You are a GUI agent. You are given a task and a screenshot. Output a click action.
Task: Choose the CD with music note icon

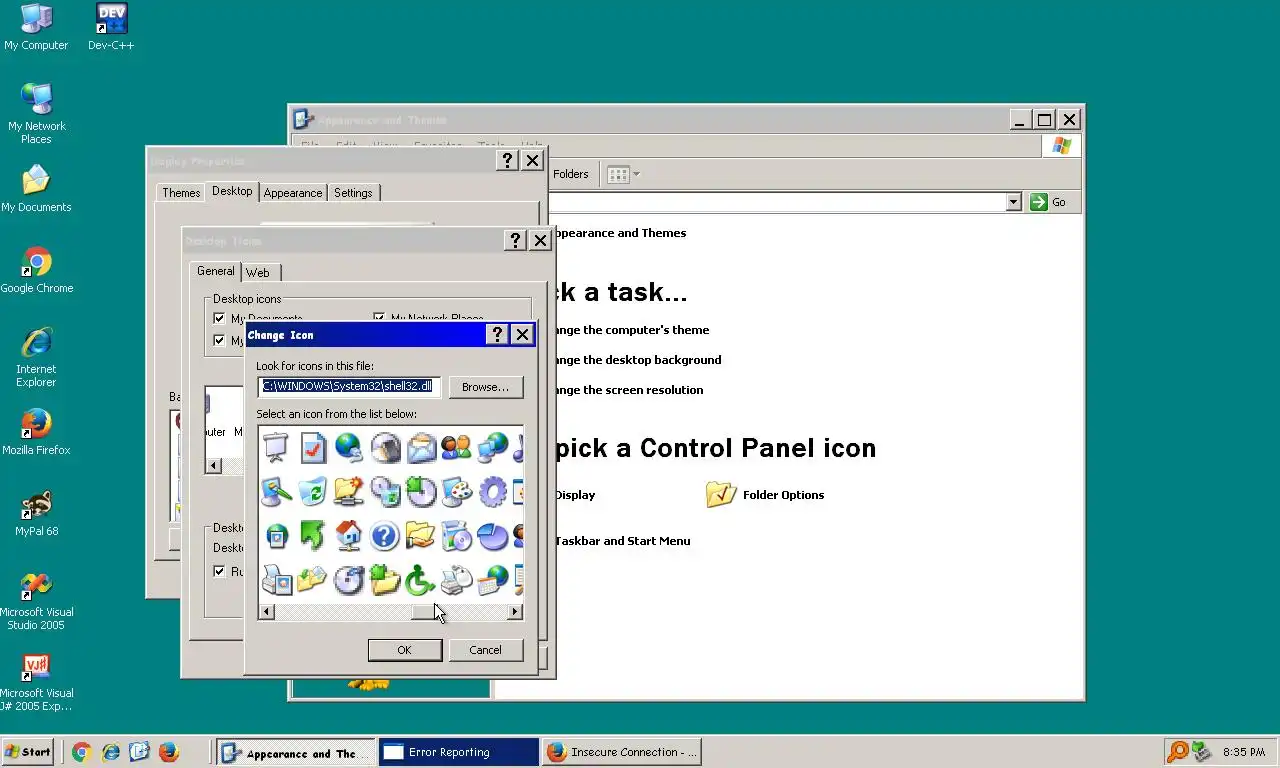[x=349, y=579]
